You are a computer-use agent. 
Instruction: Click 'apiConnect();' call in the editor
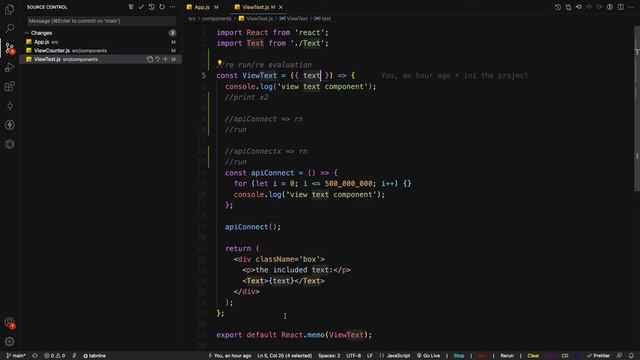pyautogui.click(x=253, y=227)
